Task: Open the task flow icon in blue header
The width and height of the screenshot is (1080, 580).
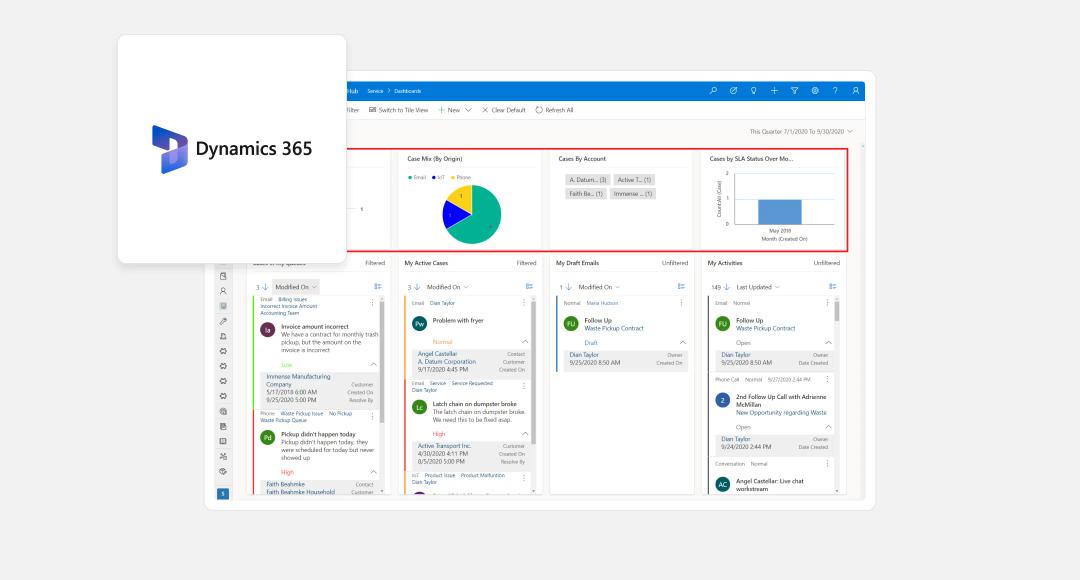Action: [x=734, y=90]
